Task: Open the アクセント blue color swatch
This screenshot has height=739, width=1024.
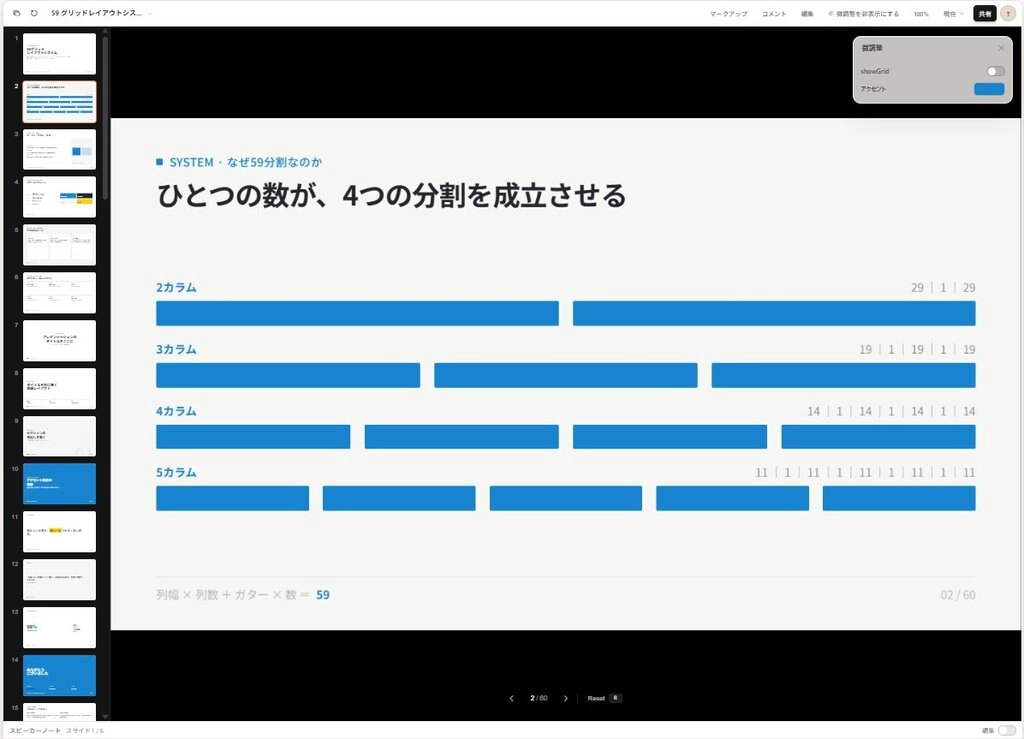Action: (x=989, y=89)
